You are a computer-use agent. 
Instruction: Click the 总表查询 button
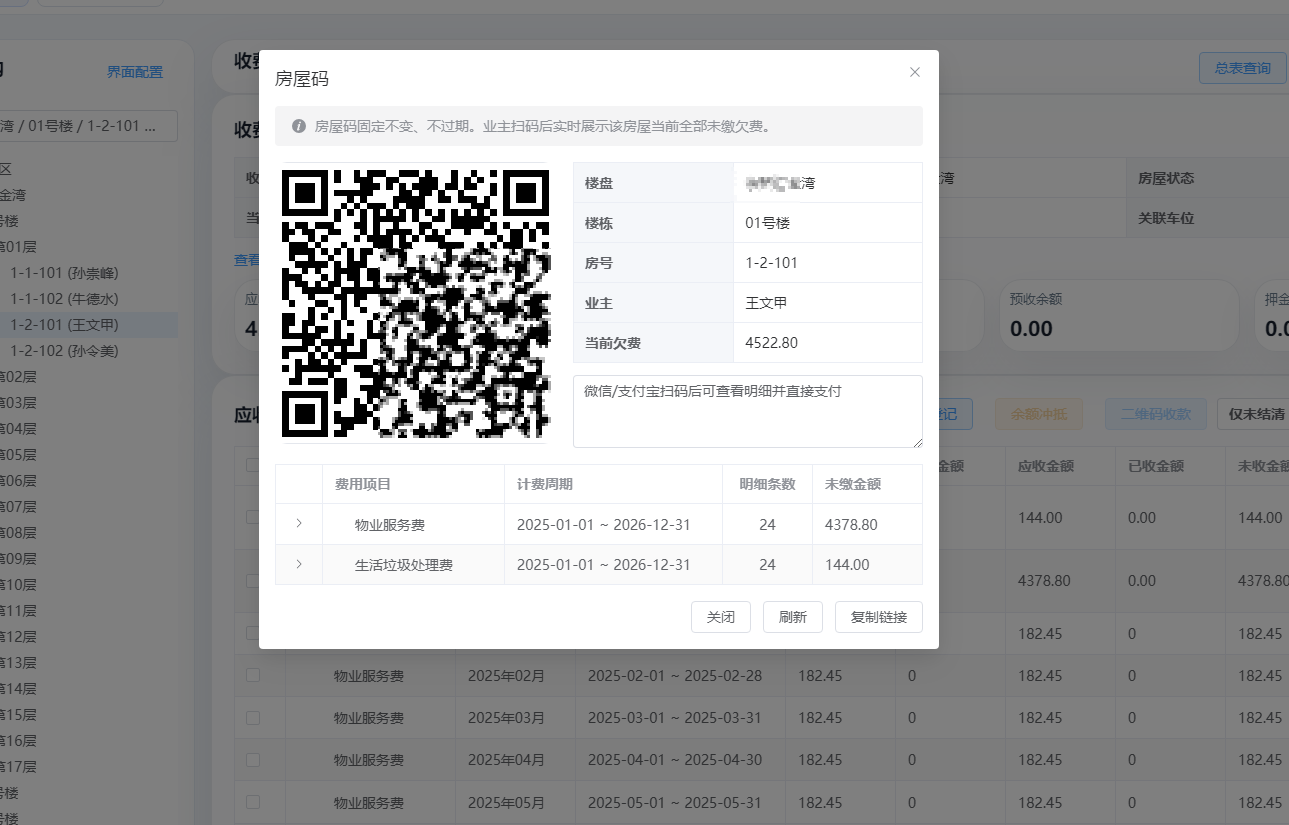[1243, 68]
